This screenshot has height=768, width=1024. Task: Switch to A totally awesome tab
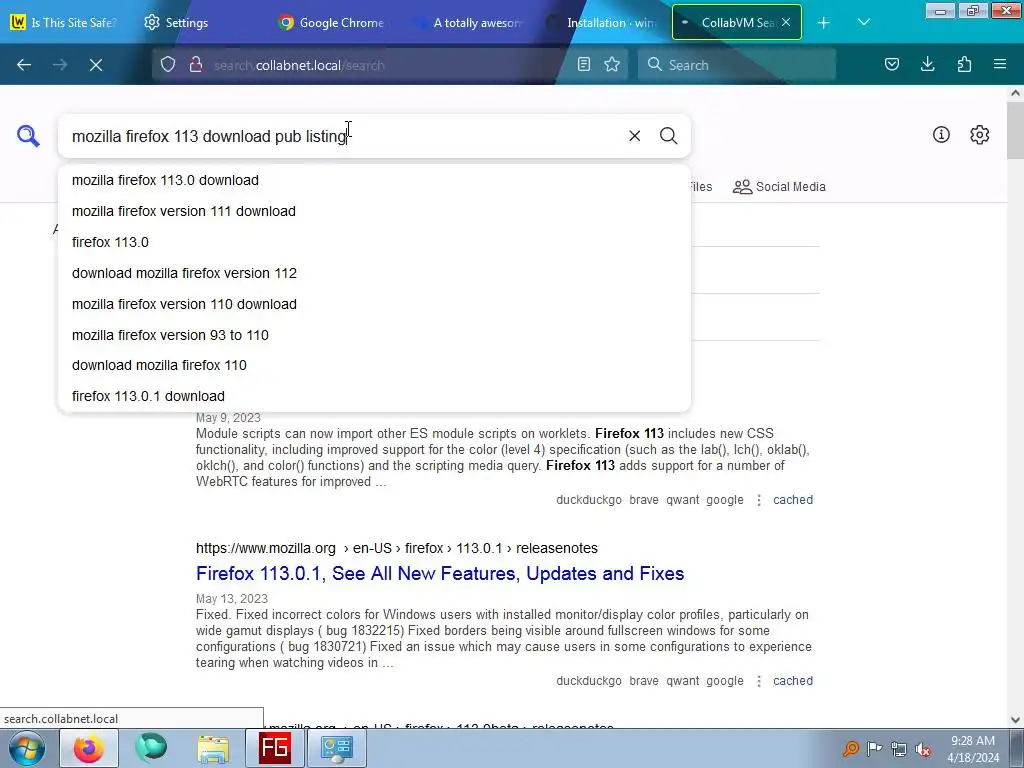click(x=469, y=22)
